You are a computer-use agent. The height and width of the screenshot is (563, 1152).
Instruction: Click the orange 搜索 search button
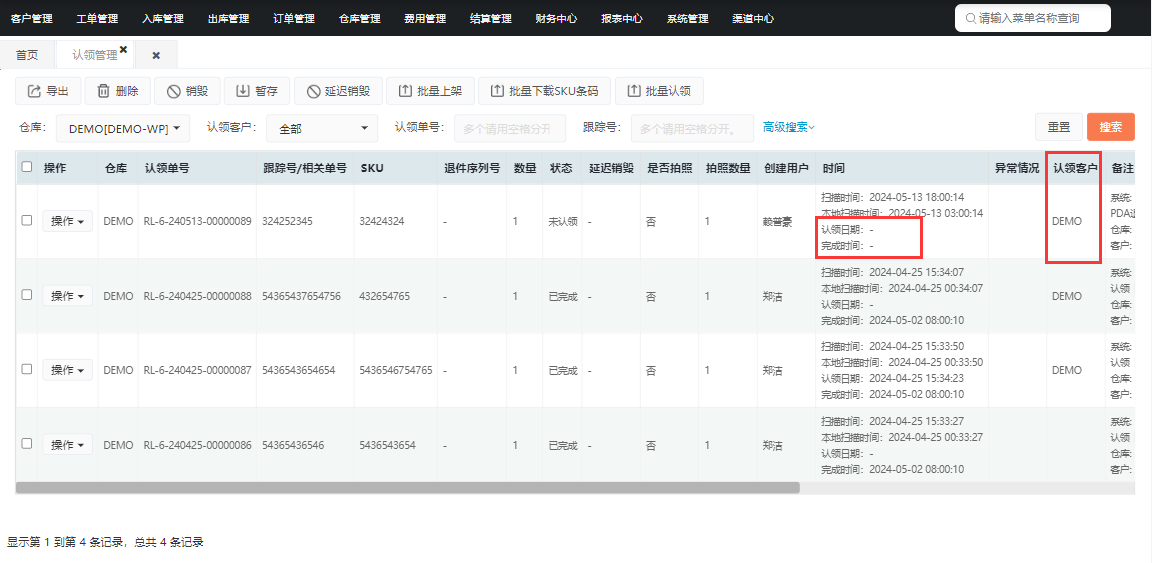pos(1111,127)
